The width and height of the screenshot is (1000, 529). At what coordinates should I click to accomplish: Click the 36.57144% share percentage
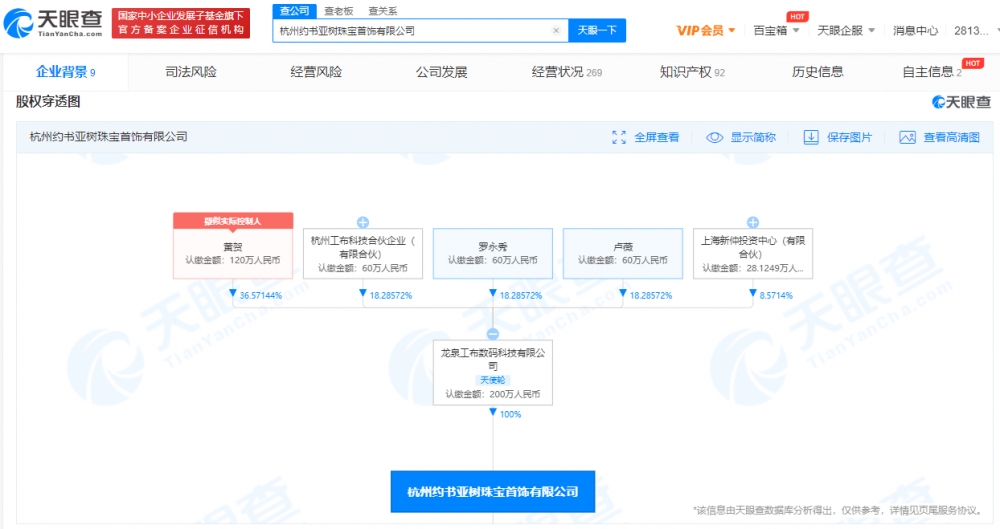(261, 295)
